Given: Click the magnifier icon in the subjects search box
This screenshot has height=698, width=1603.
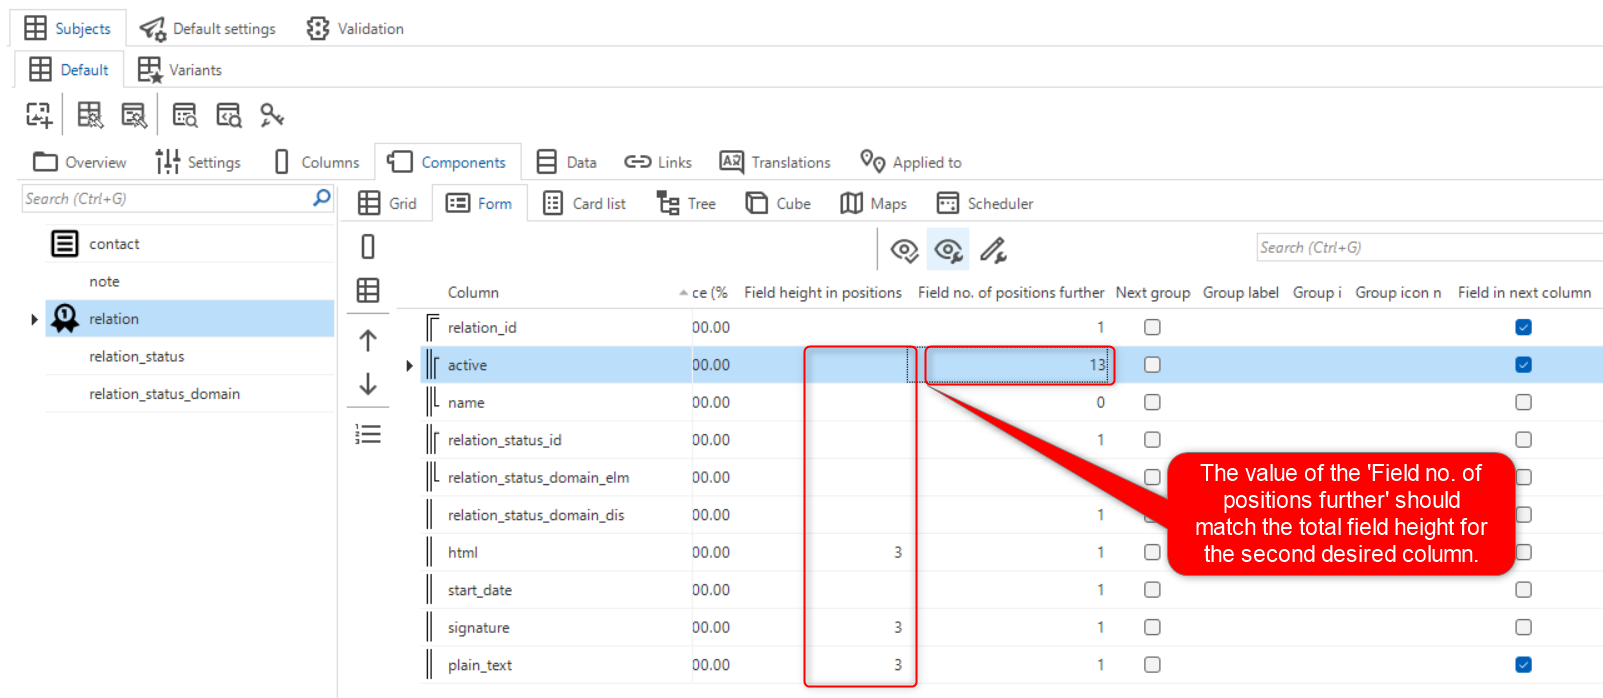Looking at the screenshot, I should [x=321, y=198].
